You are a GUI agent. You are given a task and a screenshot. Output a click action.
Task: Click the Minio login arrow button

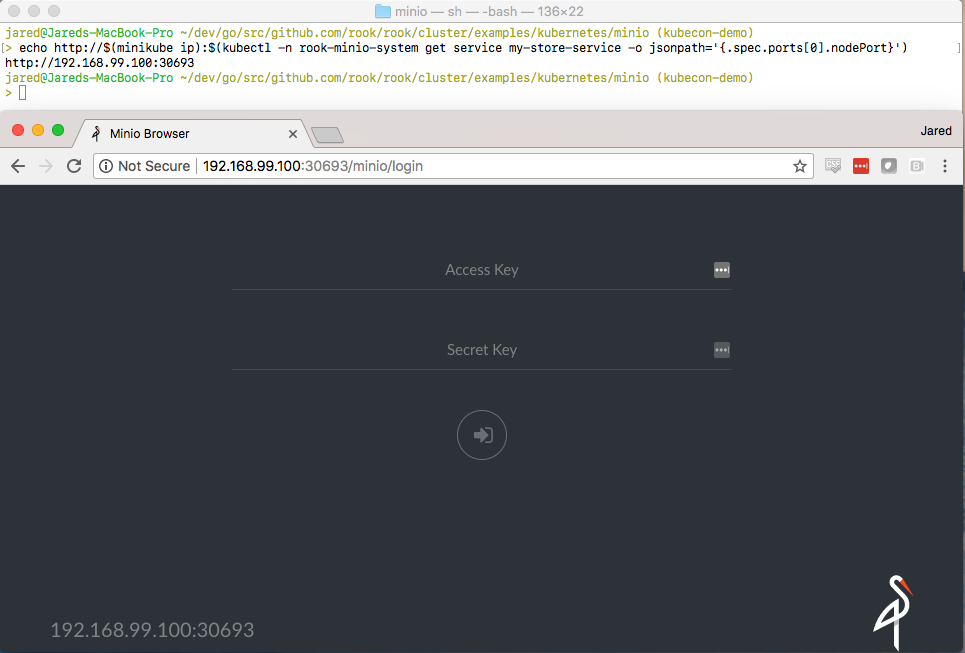pos(482,435)
